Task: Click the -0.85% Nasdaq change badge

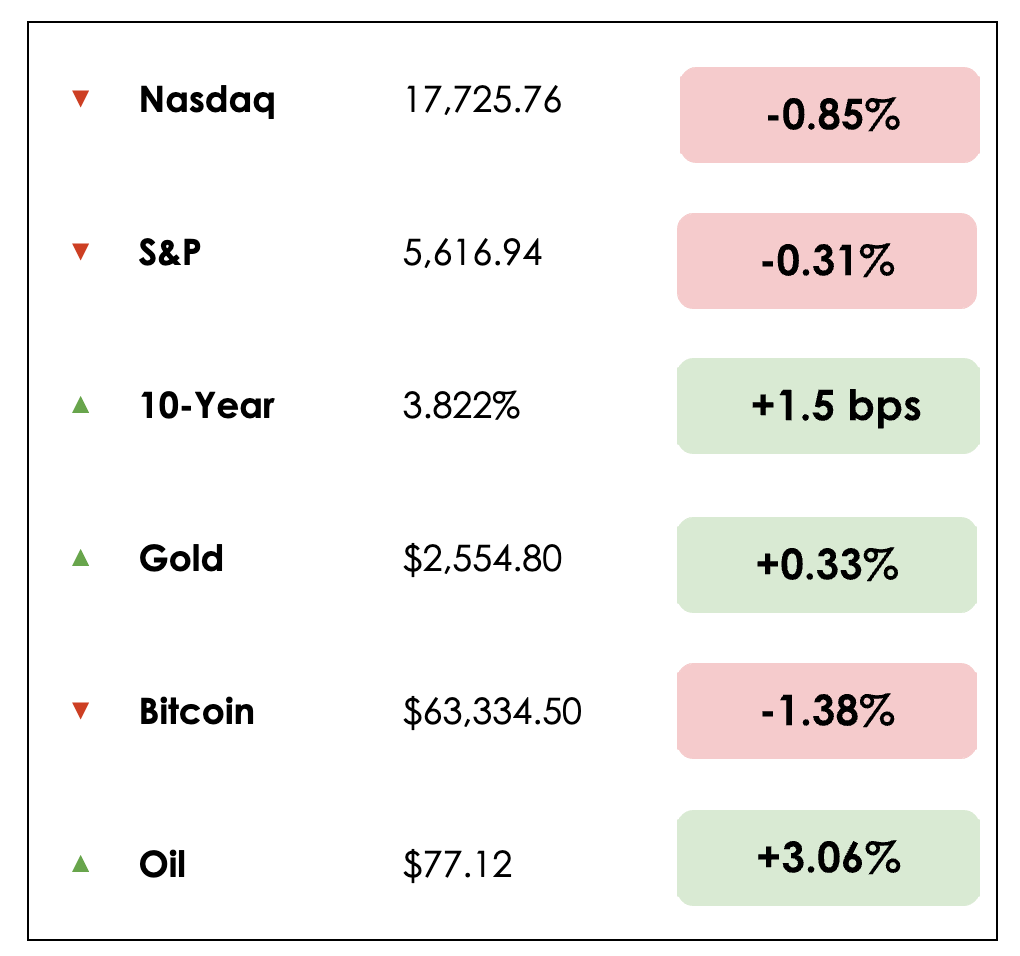Action: pyautogui.click(x=829, y=116)
